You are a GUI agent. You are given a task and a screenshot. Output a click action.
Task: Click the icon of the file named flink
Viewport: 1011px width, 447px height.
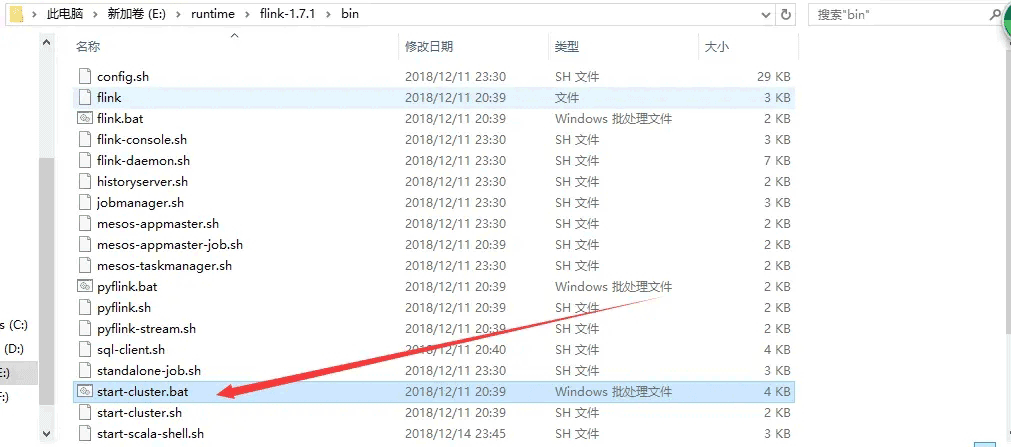tap(85, 97)
